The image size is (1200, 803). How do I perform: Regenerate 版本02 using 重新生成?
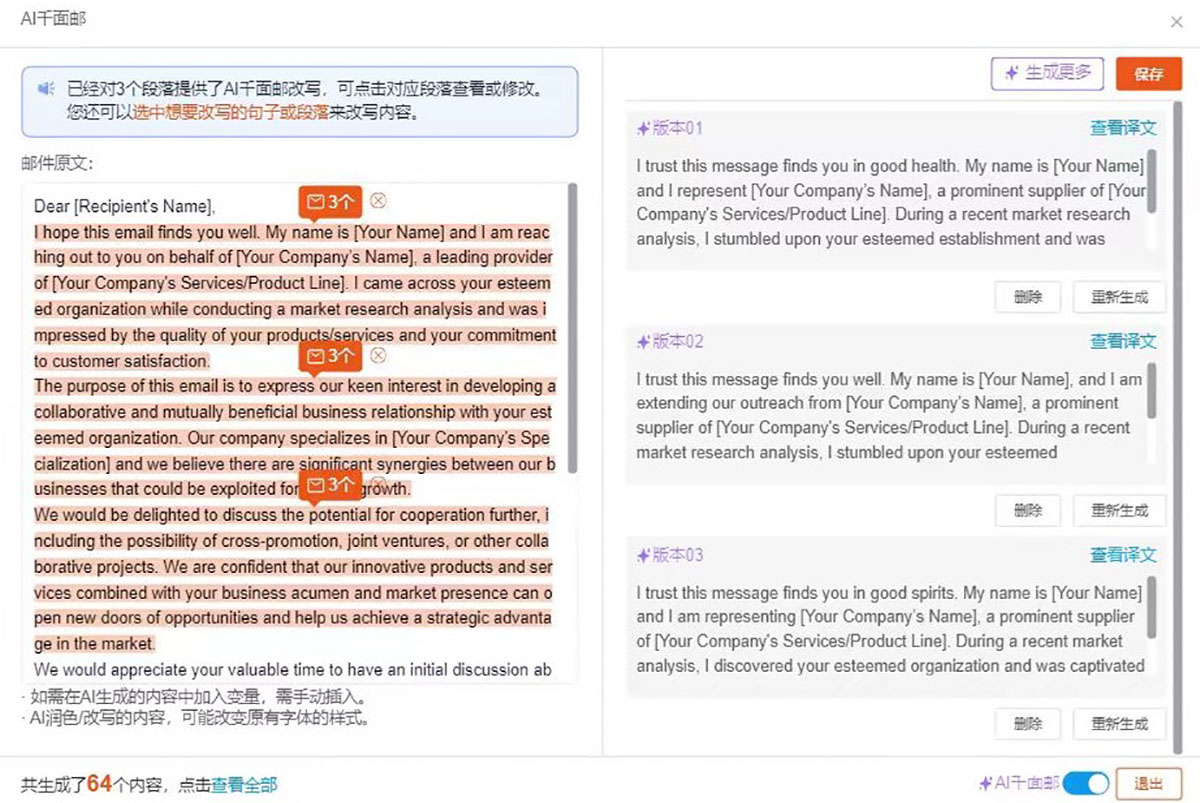coord(1119,511)
